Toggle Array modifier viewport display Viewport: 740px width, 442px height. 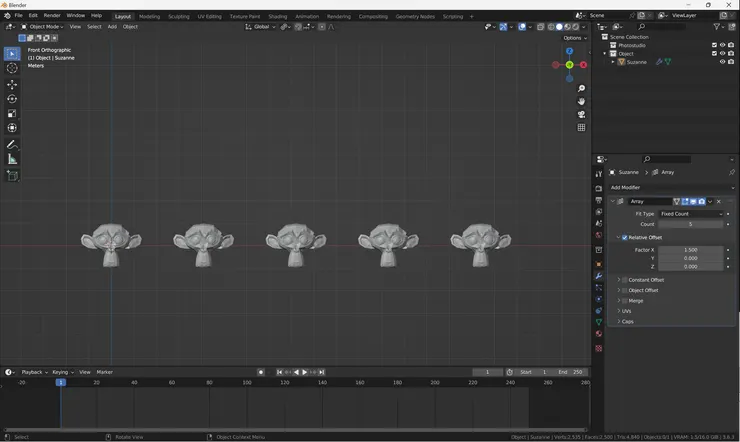[693, 201]
